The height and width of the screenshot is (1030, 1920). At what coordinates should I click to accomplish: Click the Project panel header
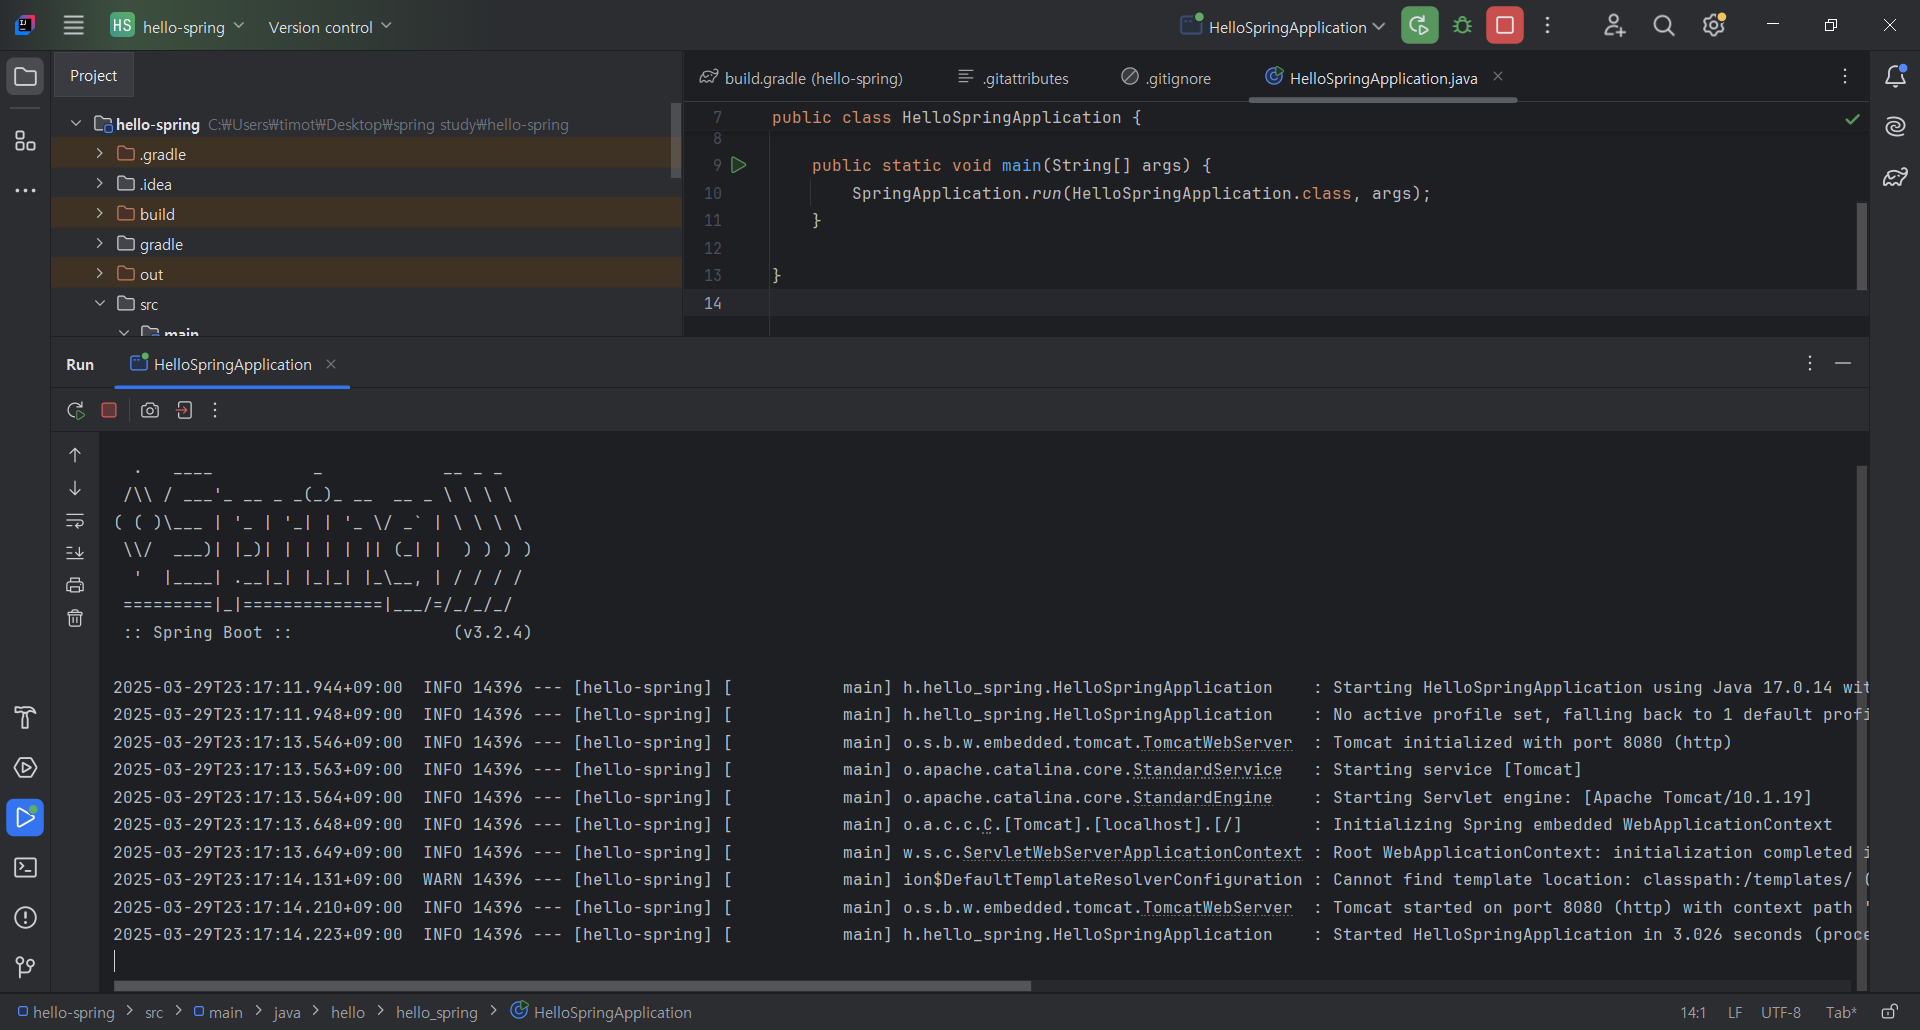click(93, 76)
